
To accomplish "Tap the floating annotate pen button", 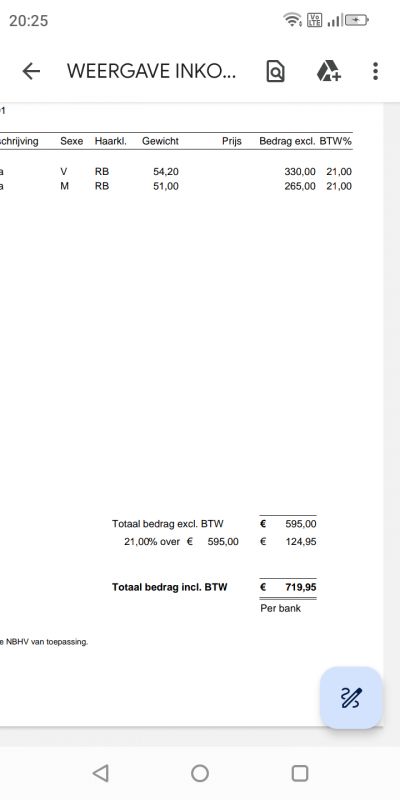I will tap(351, 697).
